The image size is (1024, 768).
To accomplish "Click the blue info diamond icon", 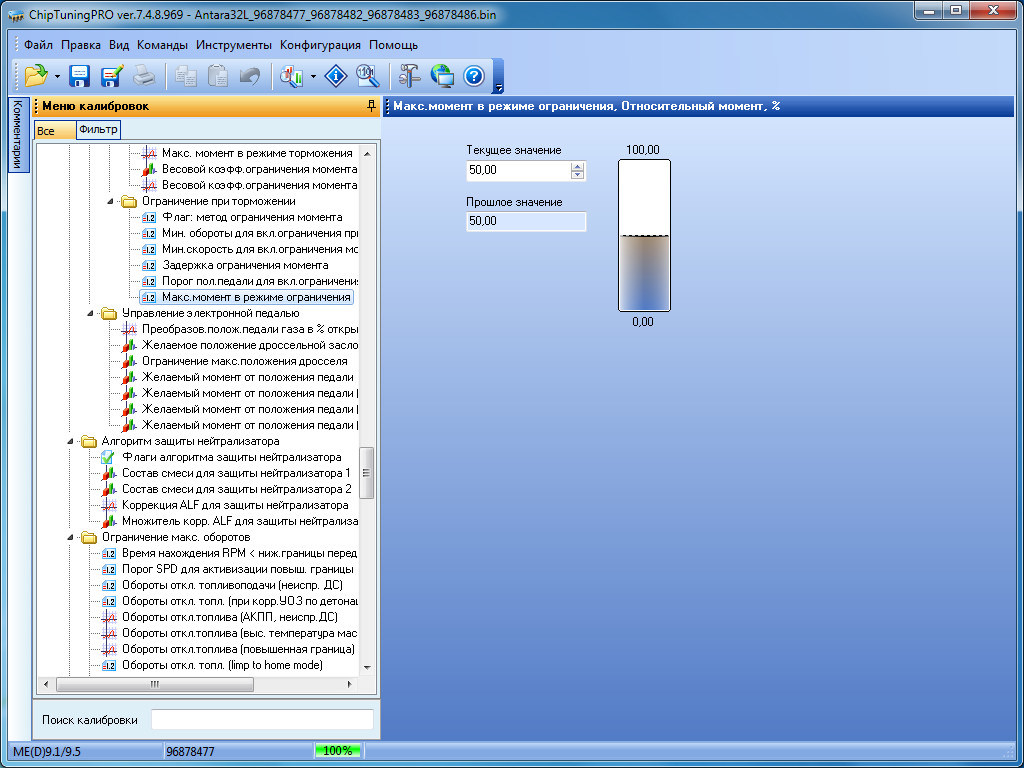I will coord(337,76).
